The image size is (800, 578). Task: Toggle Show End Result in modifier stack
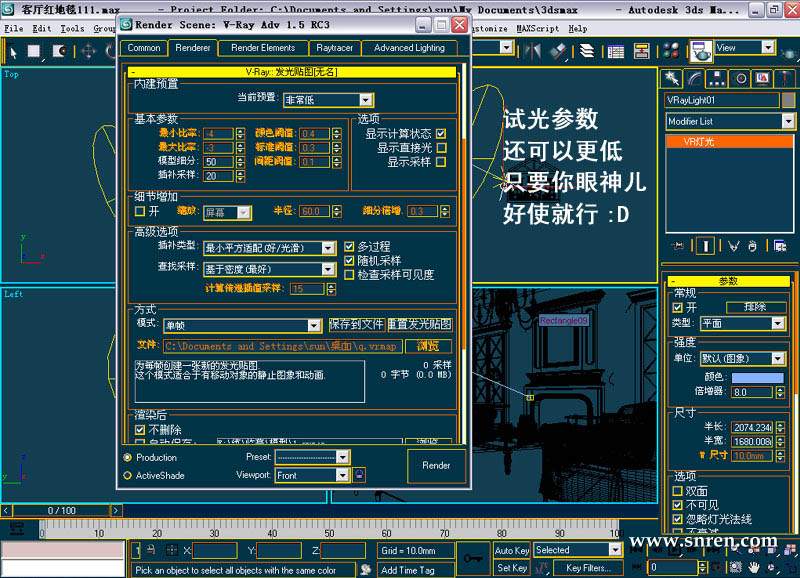coord(706,246)
